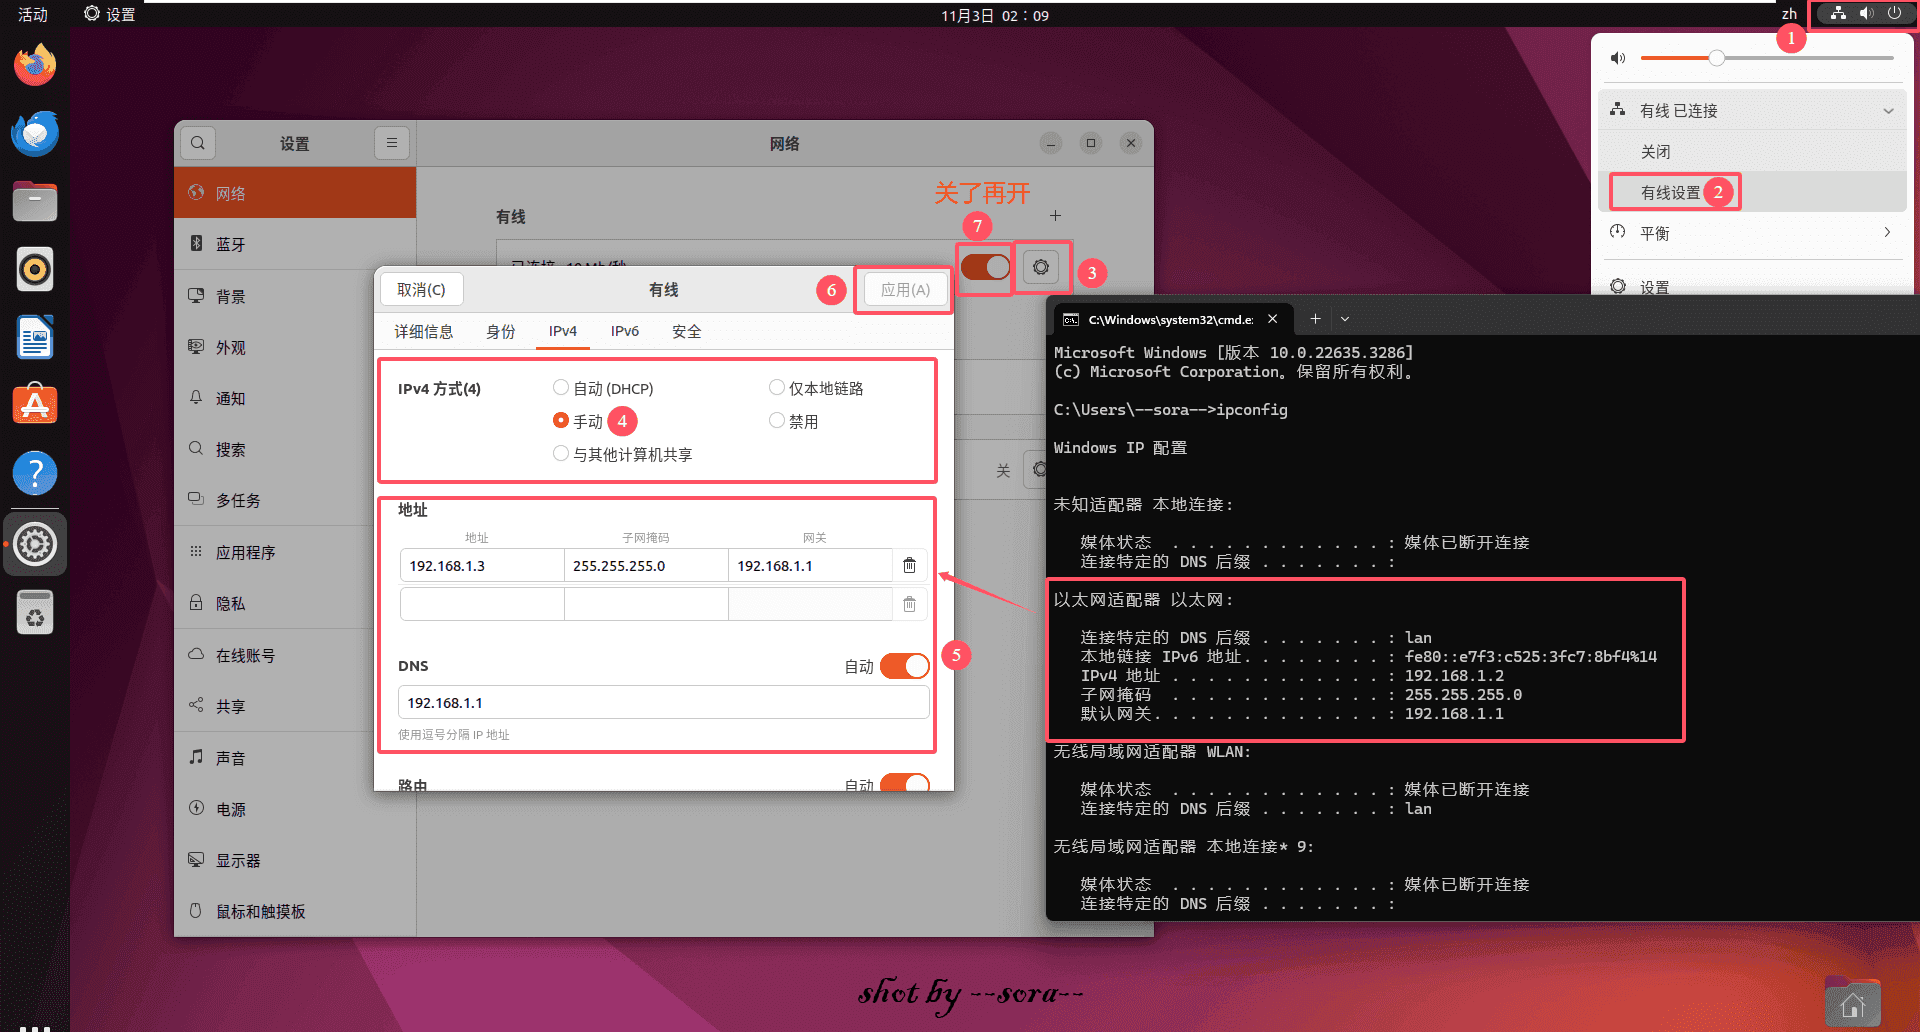Click the Apply button in wired dialog

tap(905, 290)
